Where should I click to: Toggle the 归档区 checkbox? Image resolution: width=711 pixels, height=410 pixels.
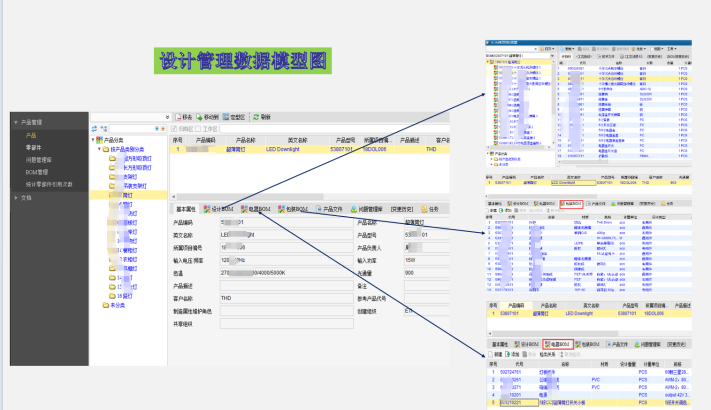click(x=174, y=129)
